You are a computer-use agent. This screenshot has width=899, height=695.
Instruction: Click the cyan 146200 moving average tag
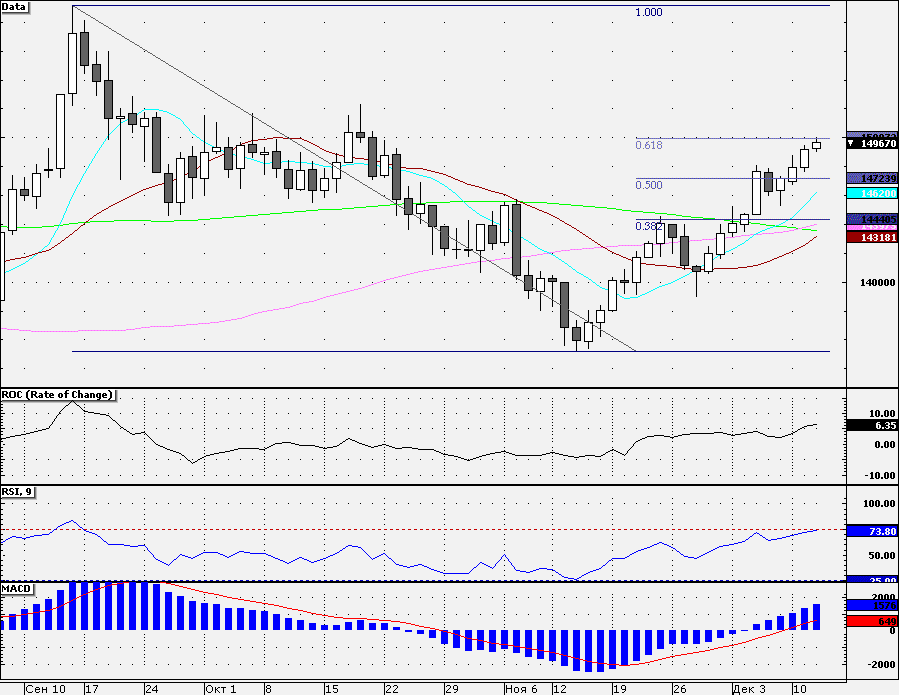872,194
